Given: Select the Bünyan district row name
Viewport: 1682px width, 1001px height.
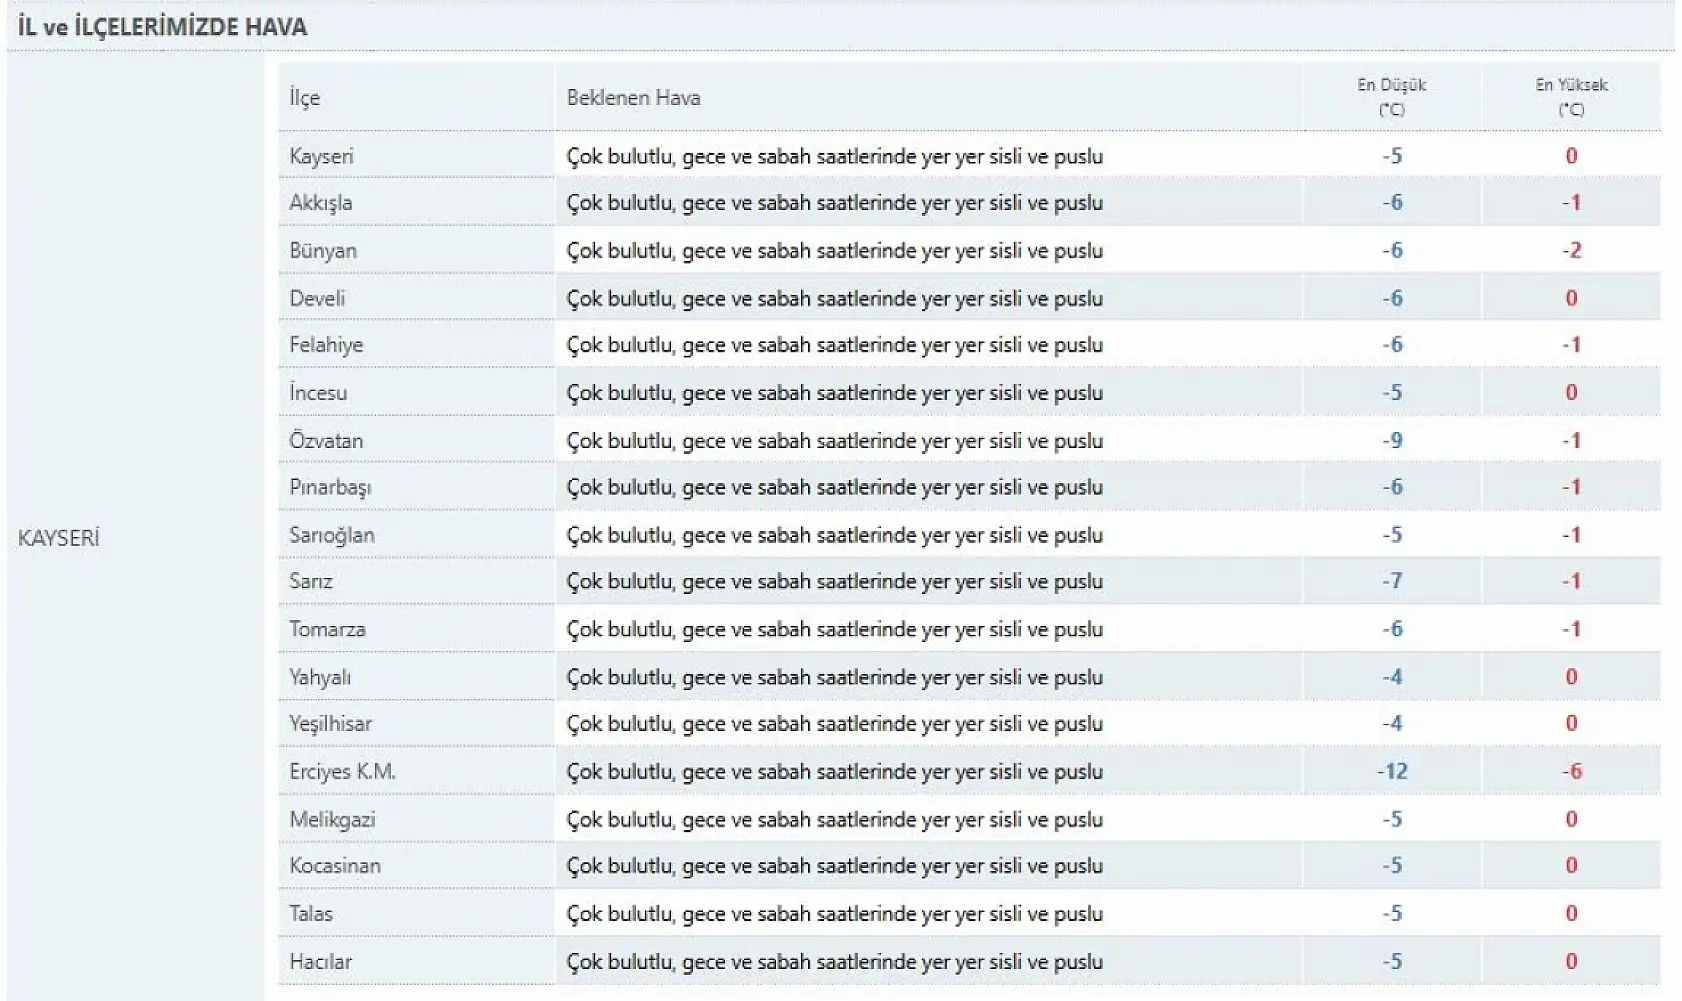Looking at the screenshot, I should coord(323,251).
